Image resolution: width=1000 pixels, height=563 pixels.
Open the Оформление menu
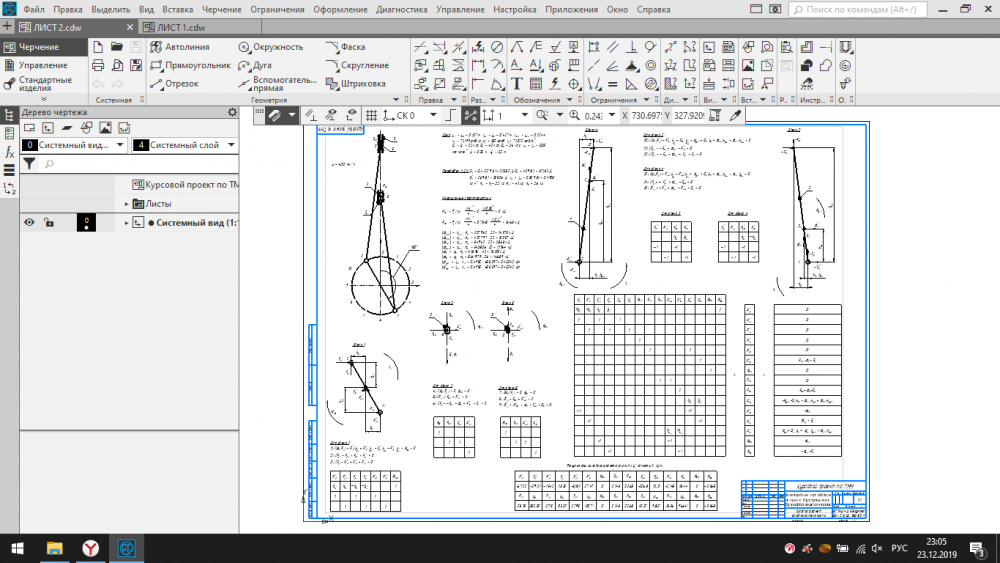(339, 9)
